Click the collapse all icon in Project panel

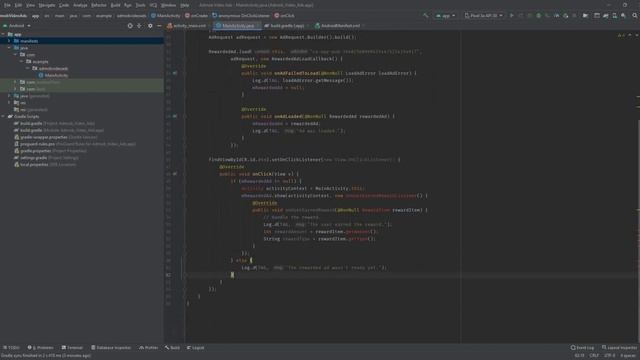[x=139, y=26]
